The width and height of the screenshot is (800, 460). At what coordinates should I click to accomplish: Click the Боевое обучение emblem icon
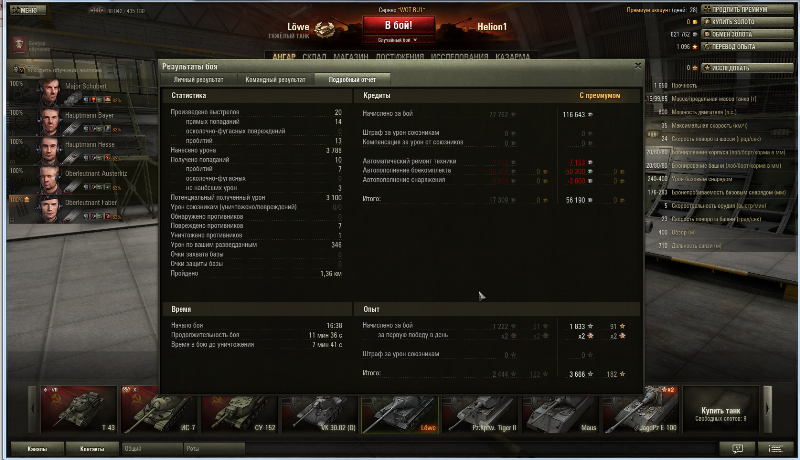point(19,45)
